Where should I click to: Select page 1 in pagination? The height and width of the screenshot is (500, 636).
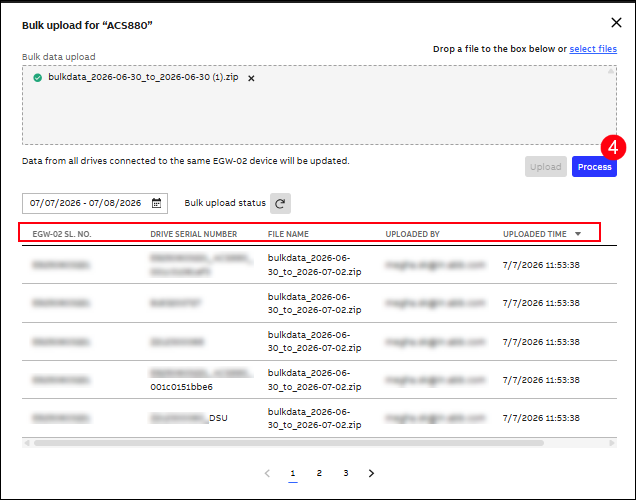pos(293,473)
